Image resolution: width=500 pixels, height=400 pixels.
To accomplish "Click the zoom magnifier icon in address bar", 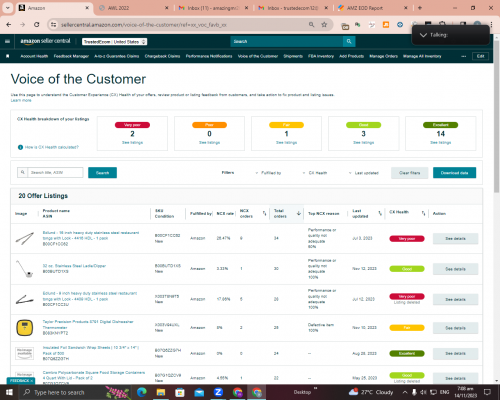I will (x=311, y=25).
